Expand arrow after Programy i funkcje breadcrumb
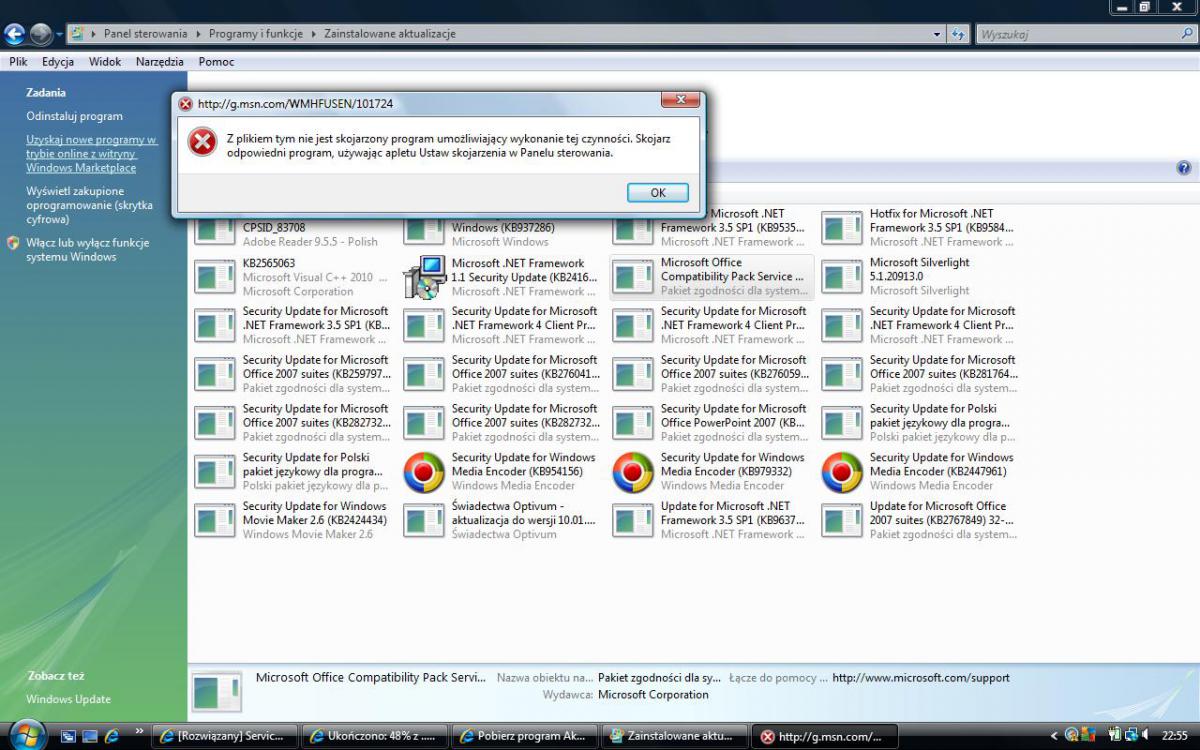This screenshot has height=750, width=1200. [x=316, y=34]
